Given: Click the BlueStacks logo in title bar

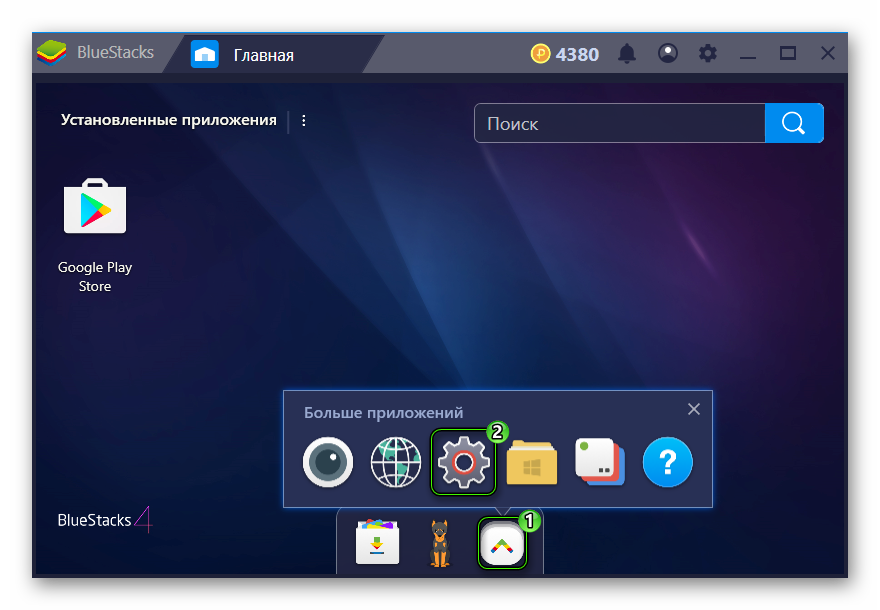Looking at the screenshot, I should 51,53.
